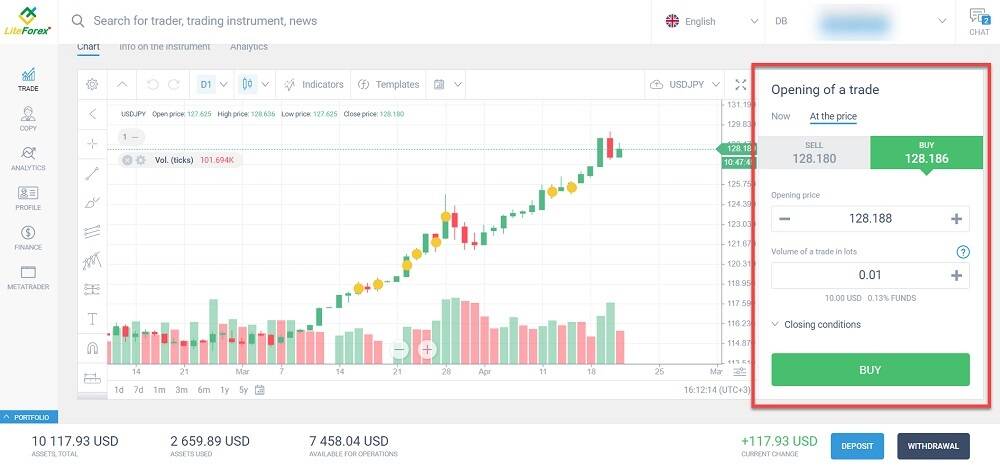
Task: Expand Closing conditions section
Action: pyautogui.click(x=816, y=324)
